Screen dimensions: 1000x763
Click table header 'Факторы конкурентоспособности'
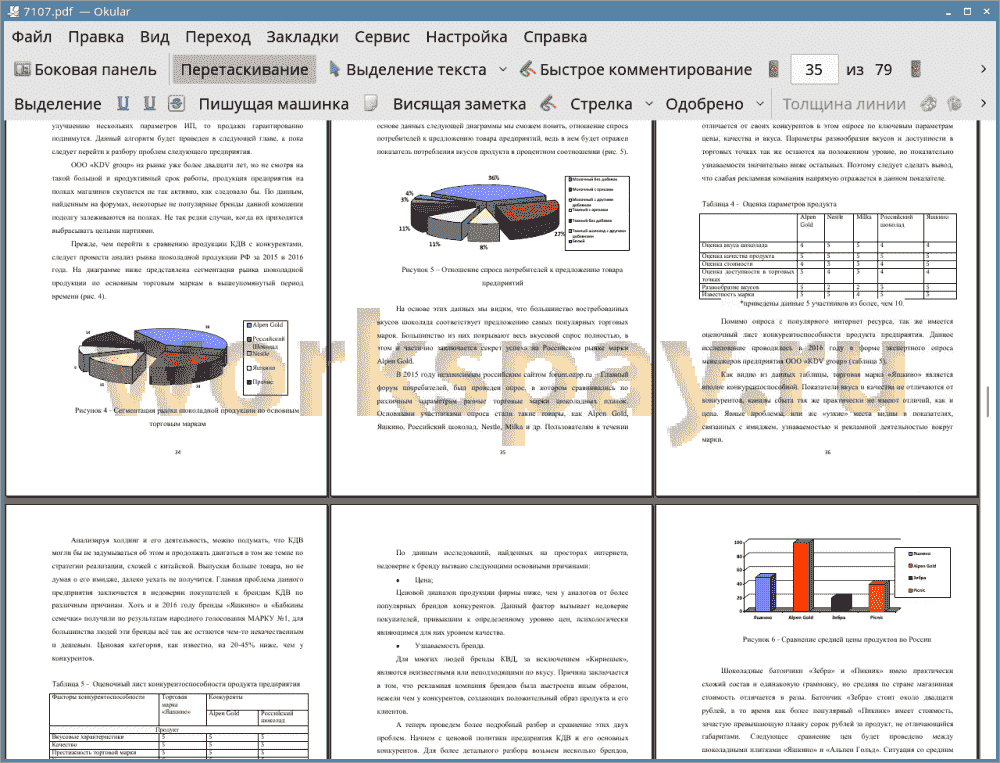[x=99, y=697]
